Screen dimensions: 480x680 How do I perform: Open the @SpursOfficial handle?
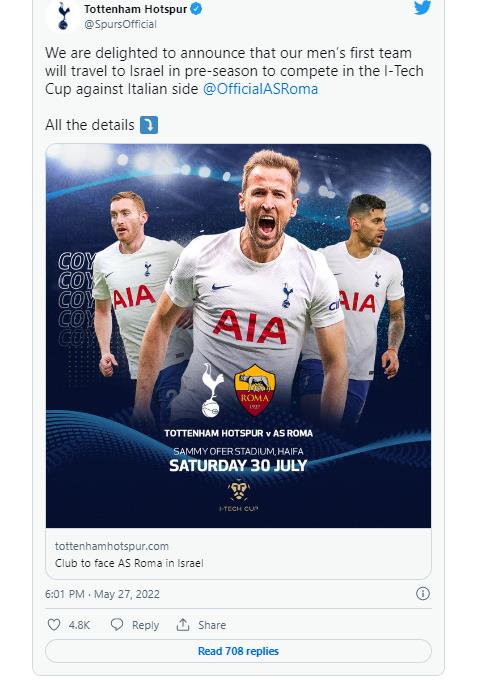click(x=121, y=24)
